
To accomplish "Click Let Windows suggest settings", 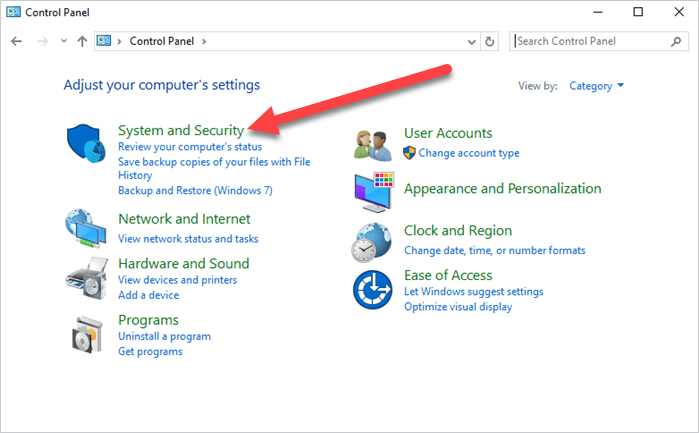I will 474,292.
